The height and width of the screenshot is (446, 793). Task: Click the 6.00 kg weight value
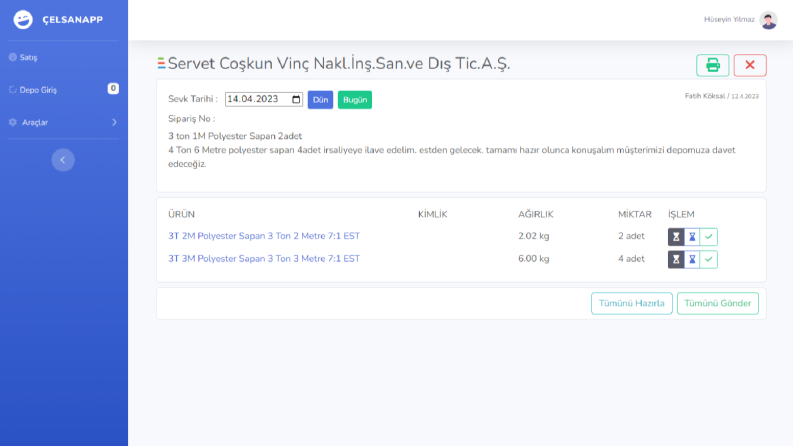click(x=534, y=259)
